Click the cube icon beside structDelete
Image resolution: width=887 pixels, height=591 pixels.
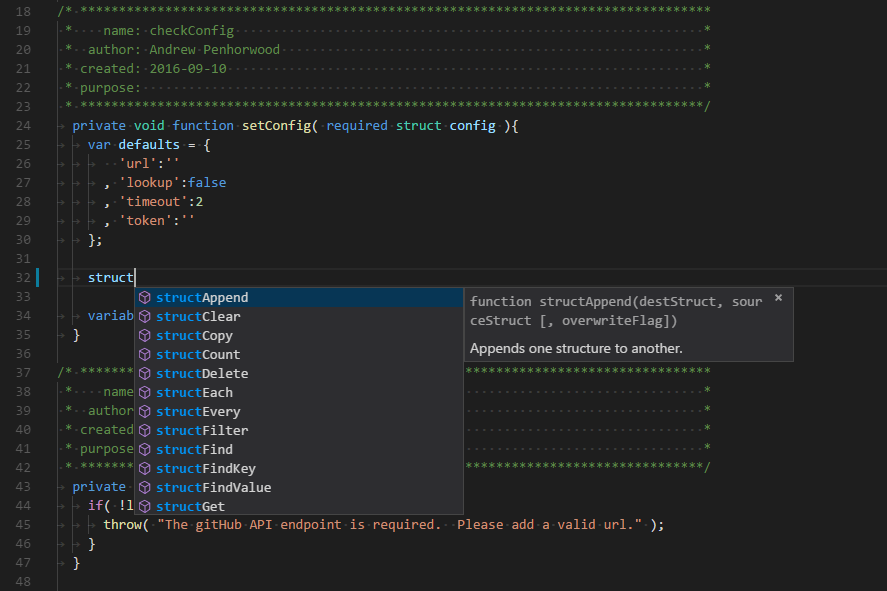[x=145, y=373]
